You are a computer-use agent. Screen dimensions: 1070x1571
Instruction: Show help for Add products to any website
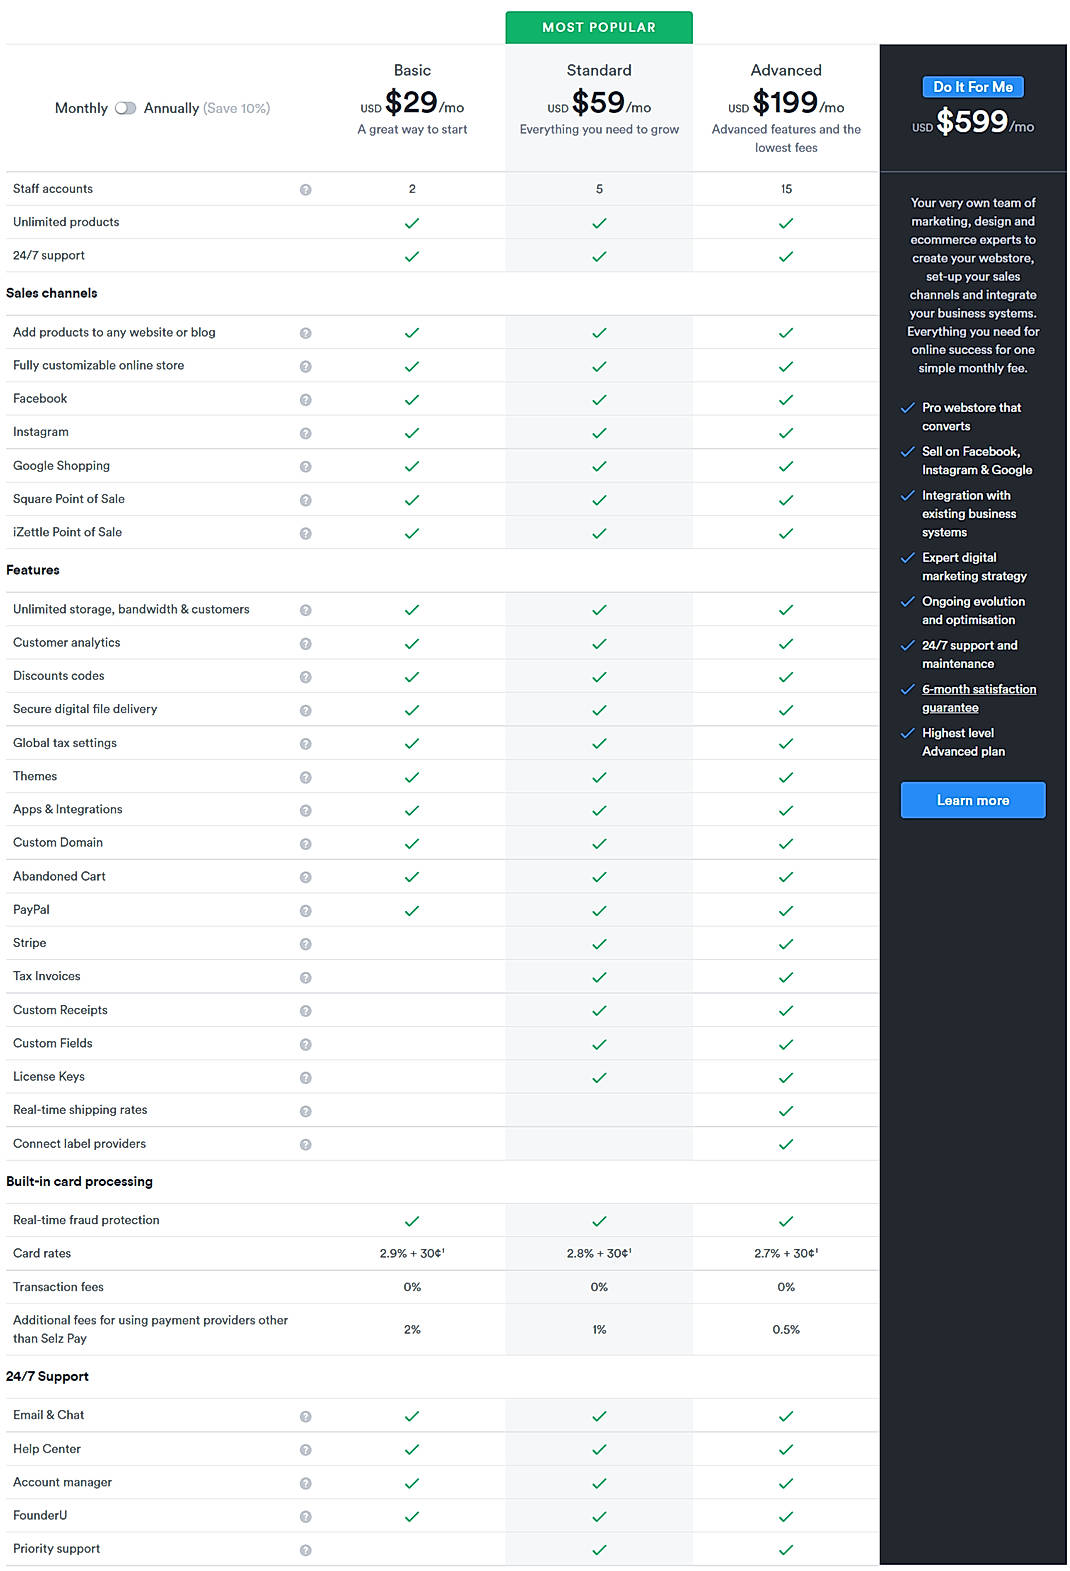(x=306, y=333)
